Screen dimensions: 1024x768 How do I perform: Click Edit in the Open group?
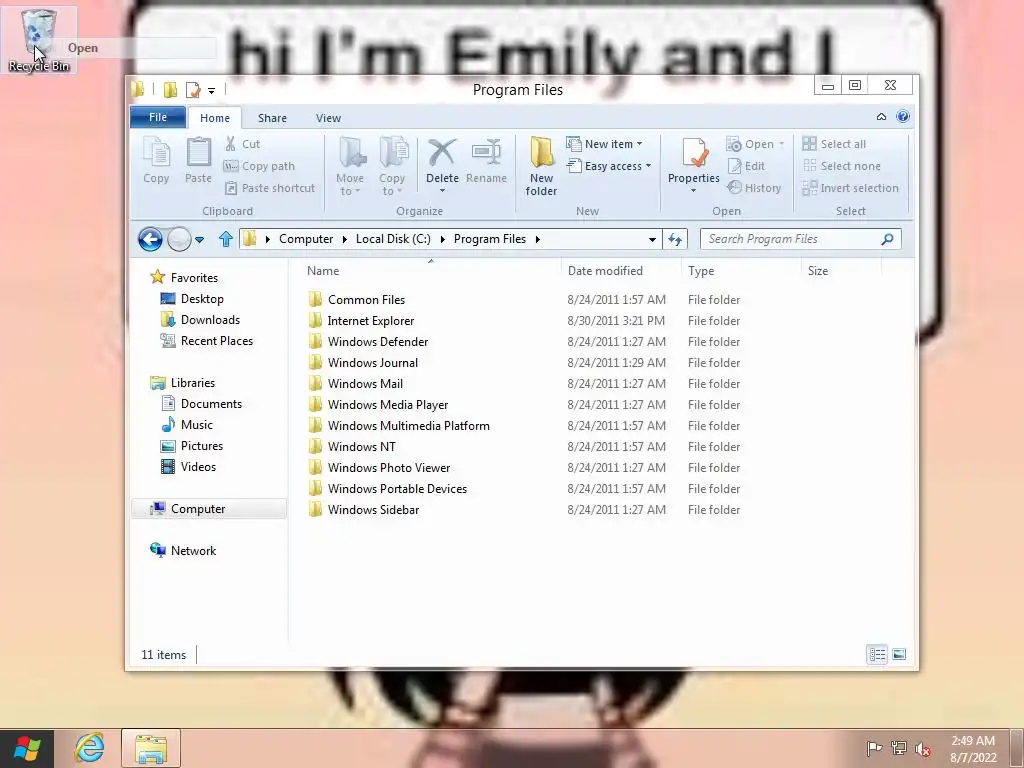click(746, 166)
